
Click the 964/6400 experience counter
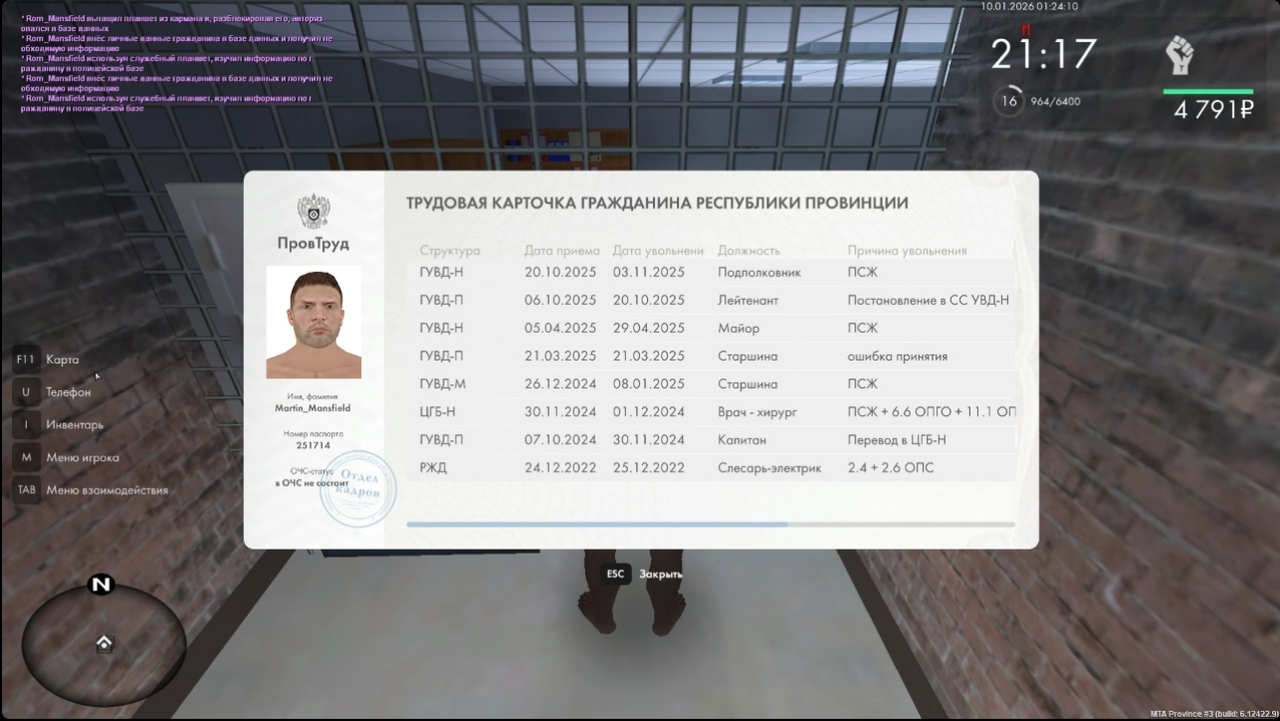tap(1055, 101)
